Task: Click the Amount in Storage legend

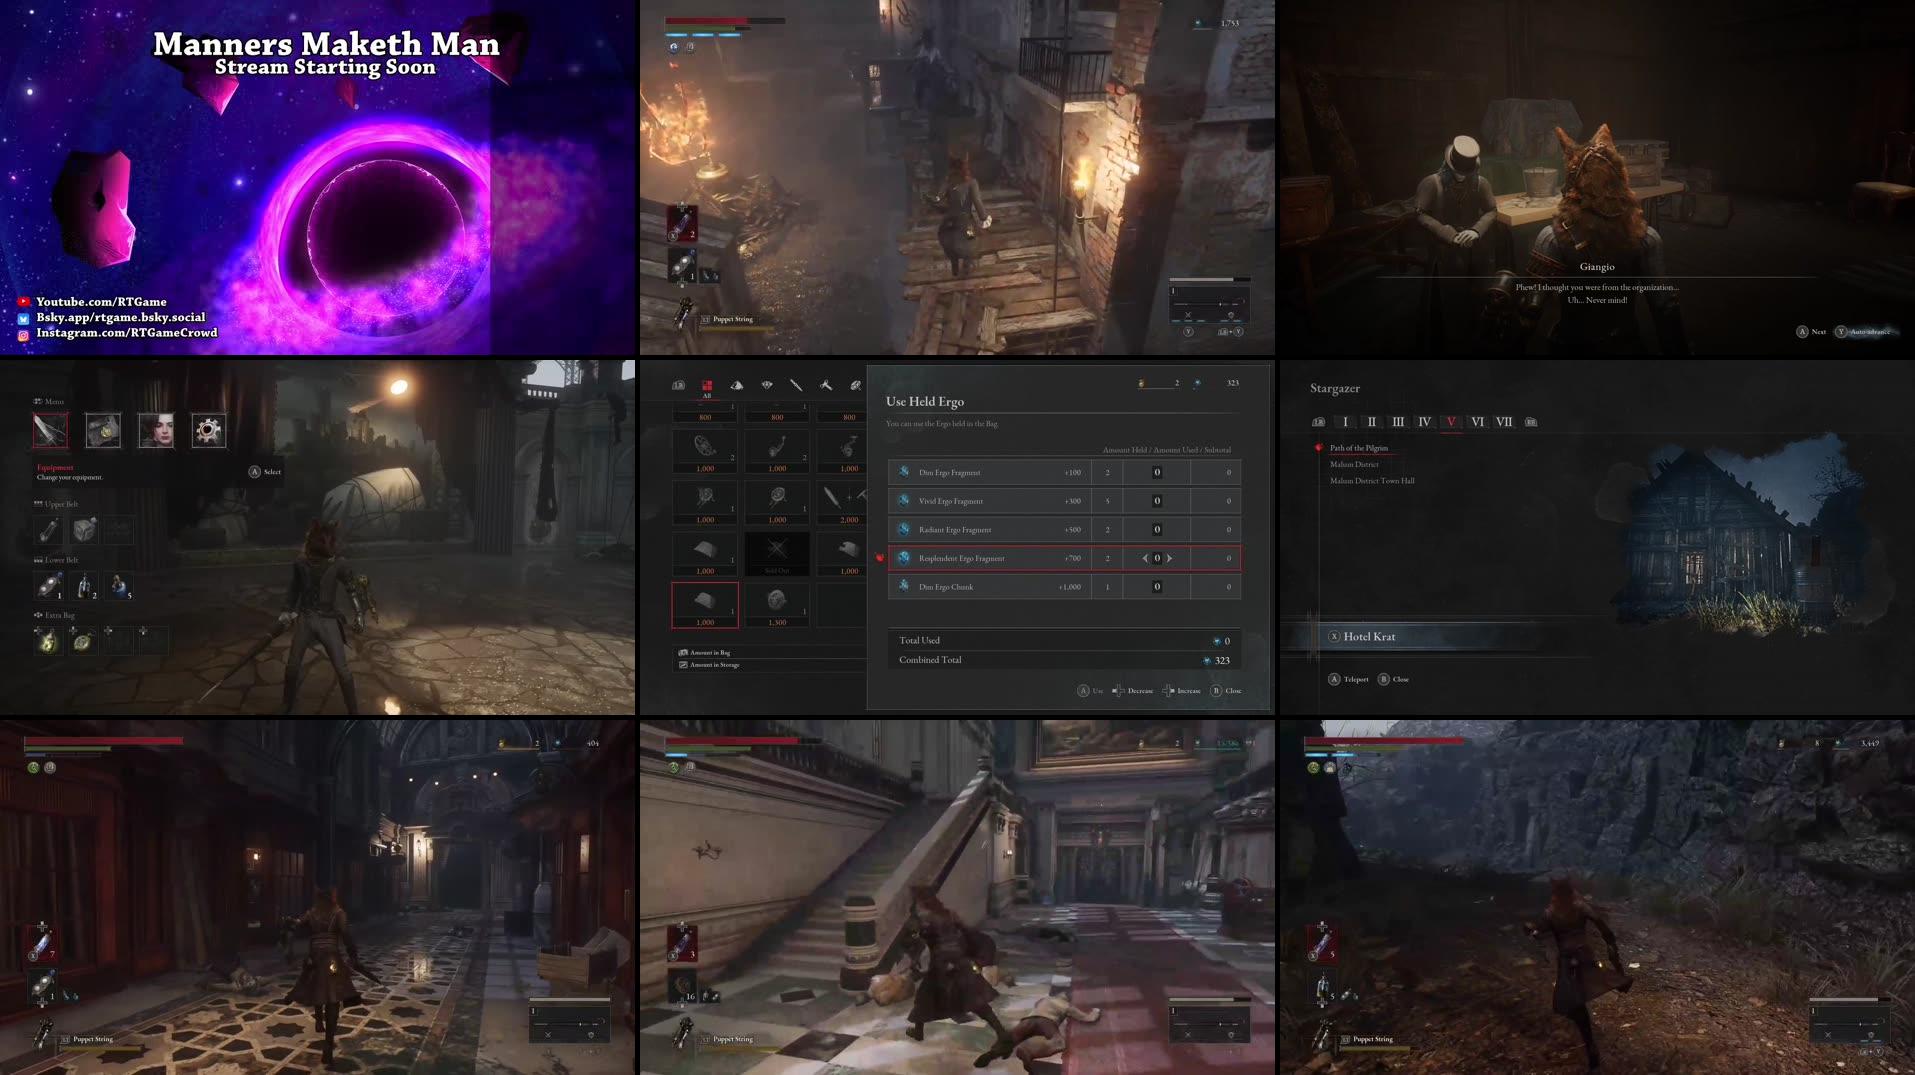Action: [709, 665]
